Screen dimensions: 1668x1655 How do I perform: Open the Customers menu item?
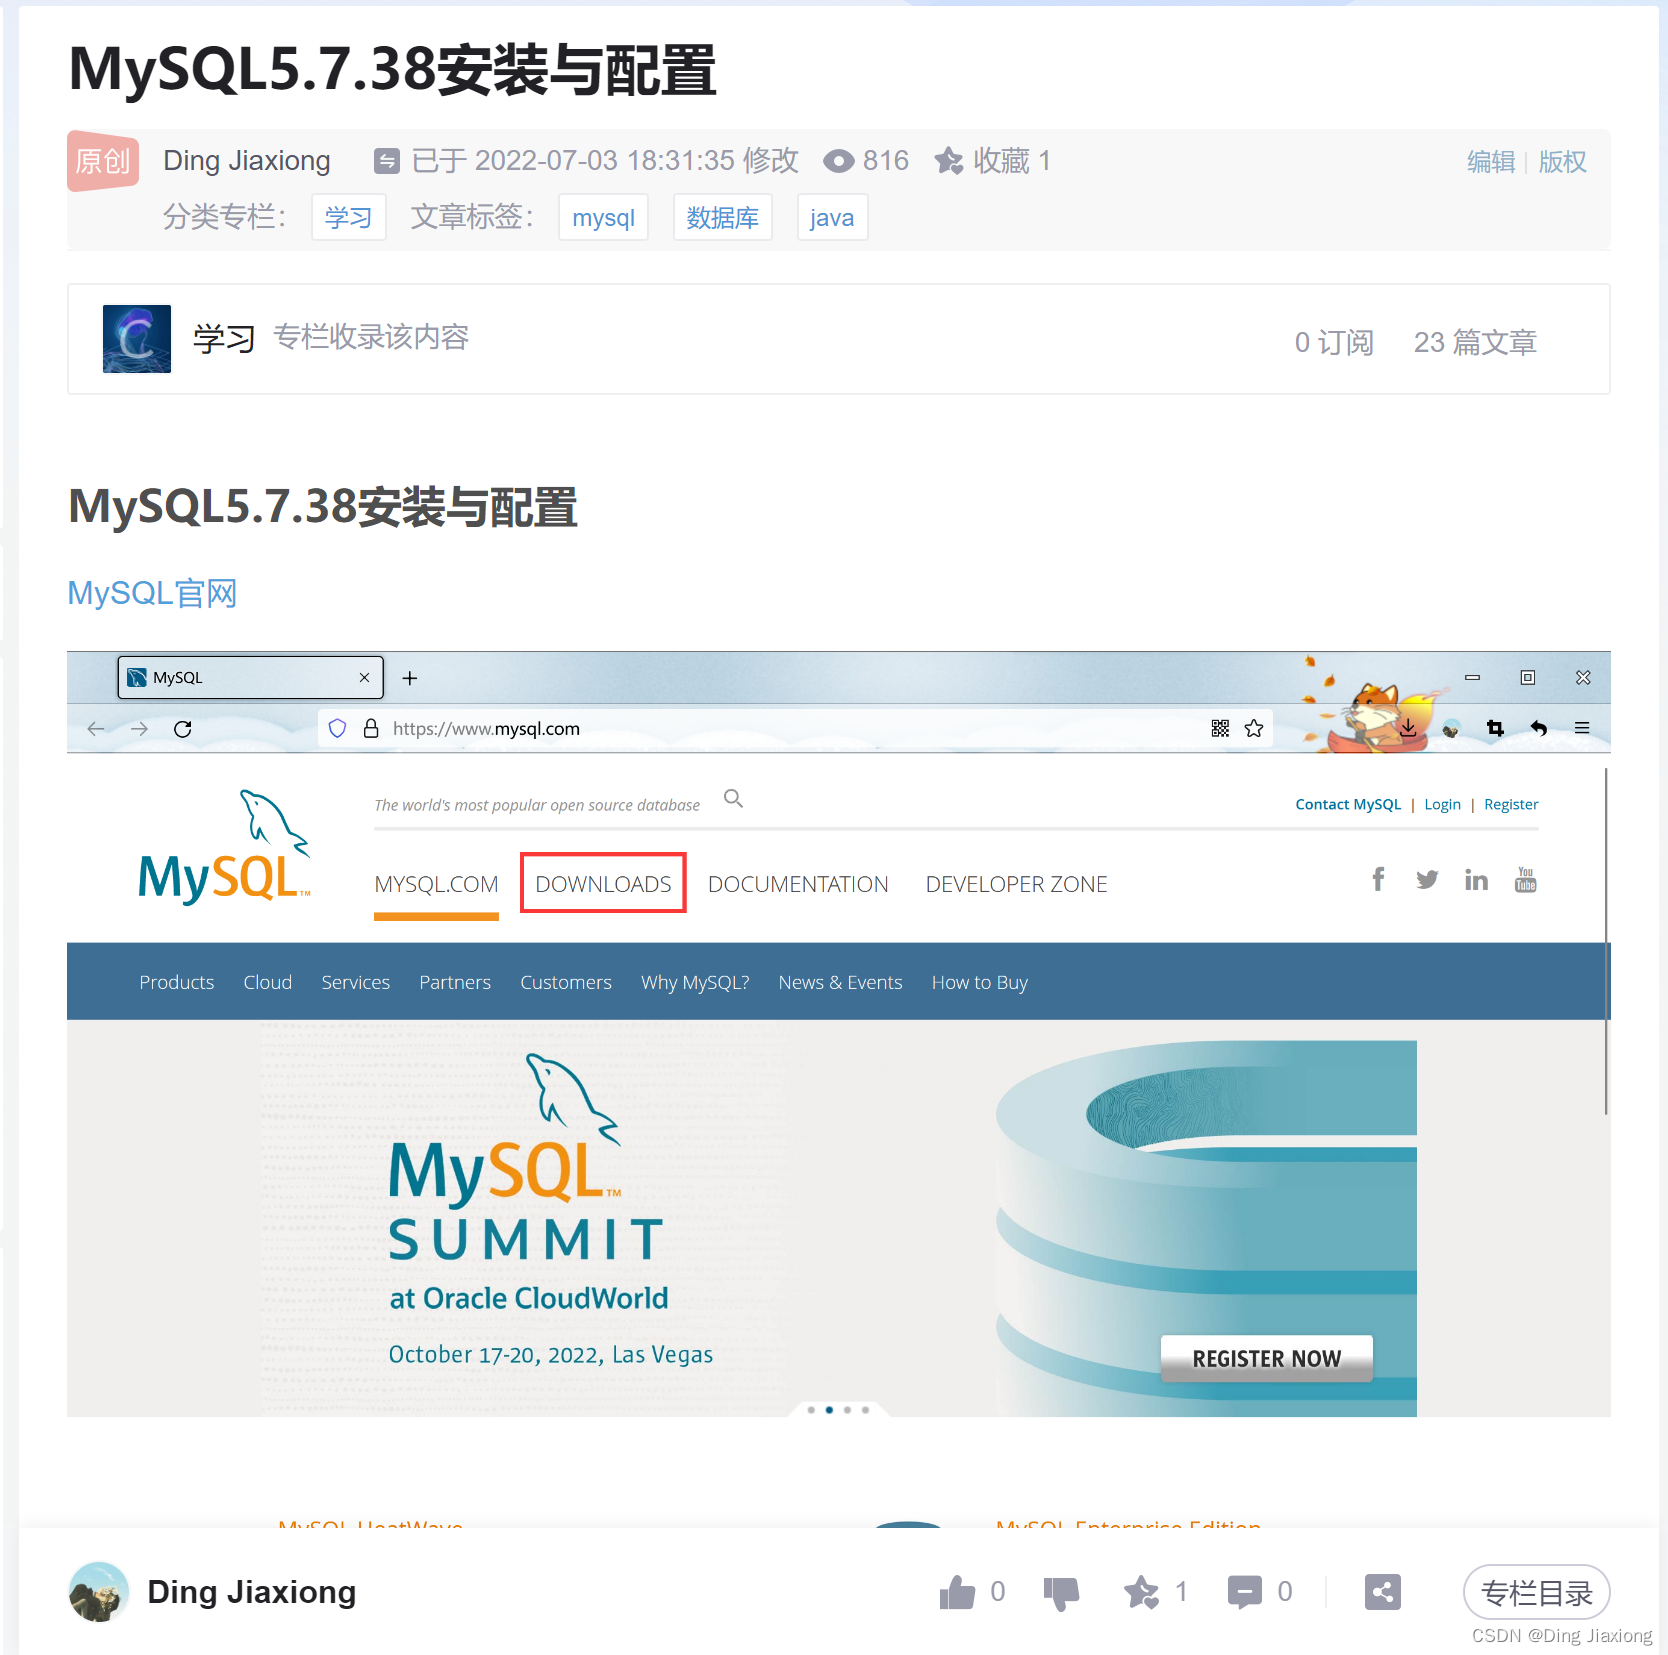point(566,982)
